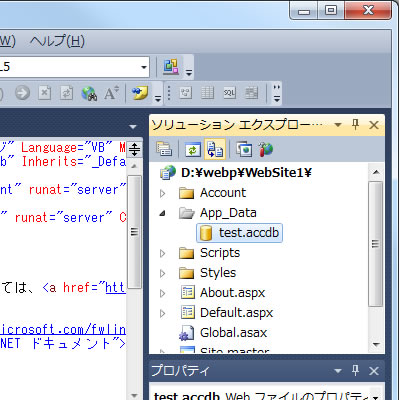Click the Show SQL Pane icon
This screenshot has width=400, height=400.
[x=229, y=93]
